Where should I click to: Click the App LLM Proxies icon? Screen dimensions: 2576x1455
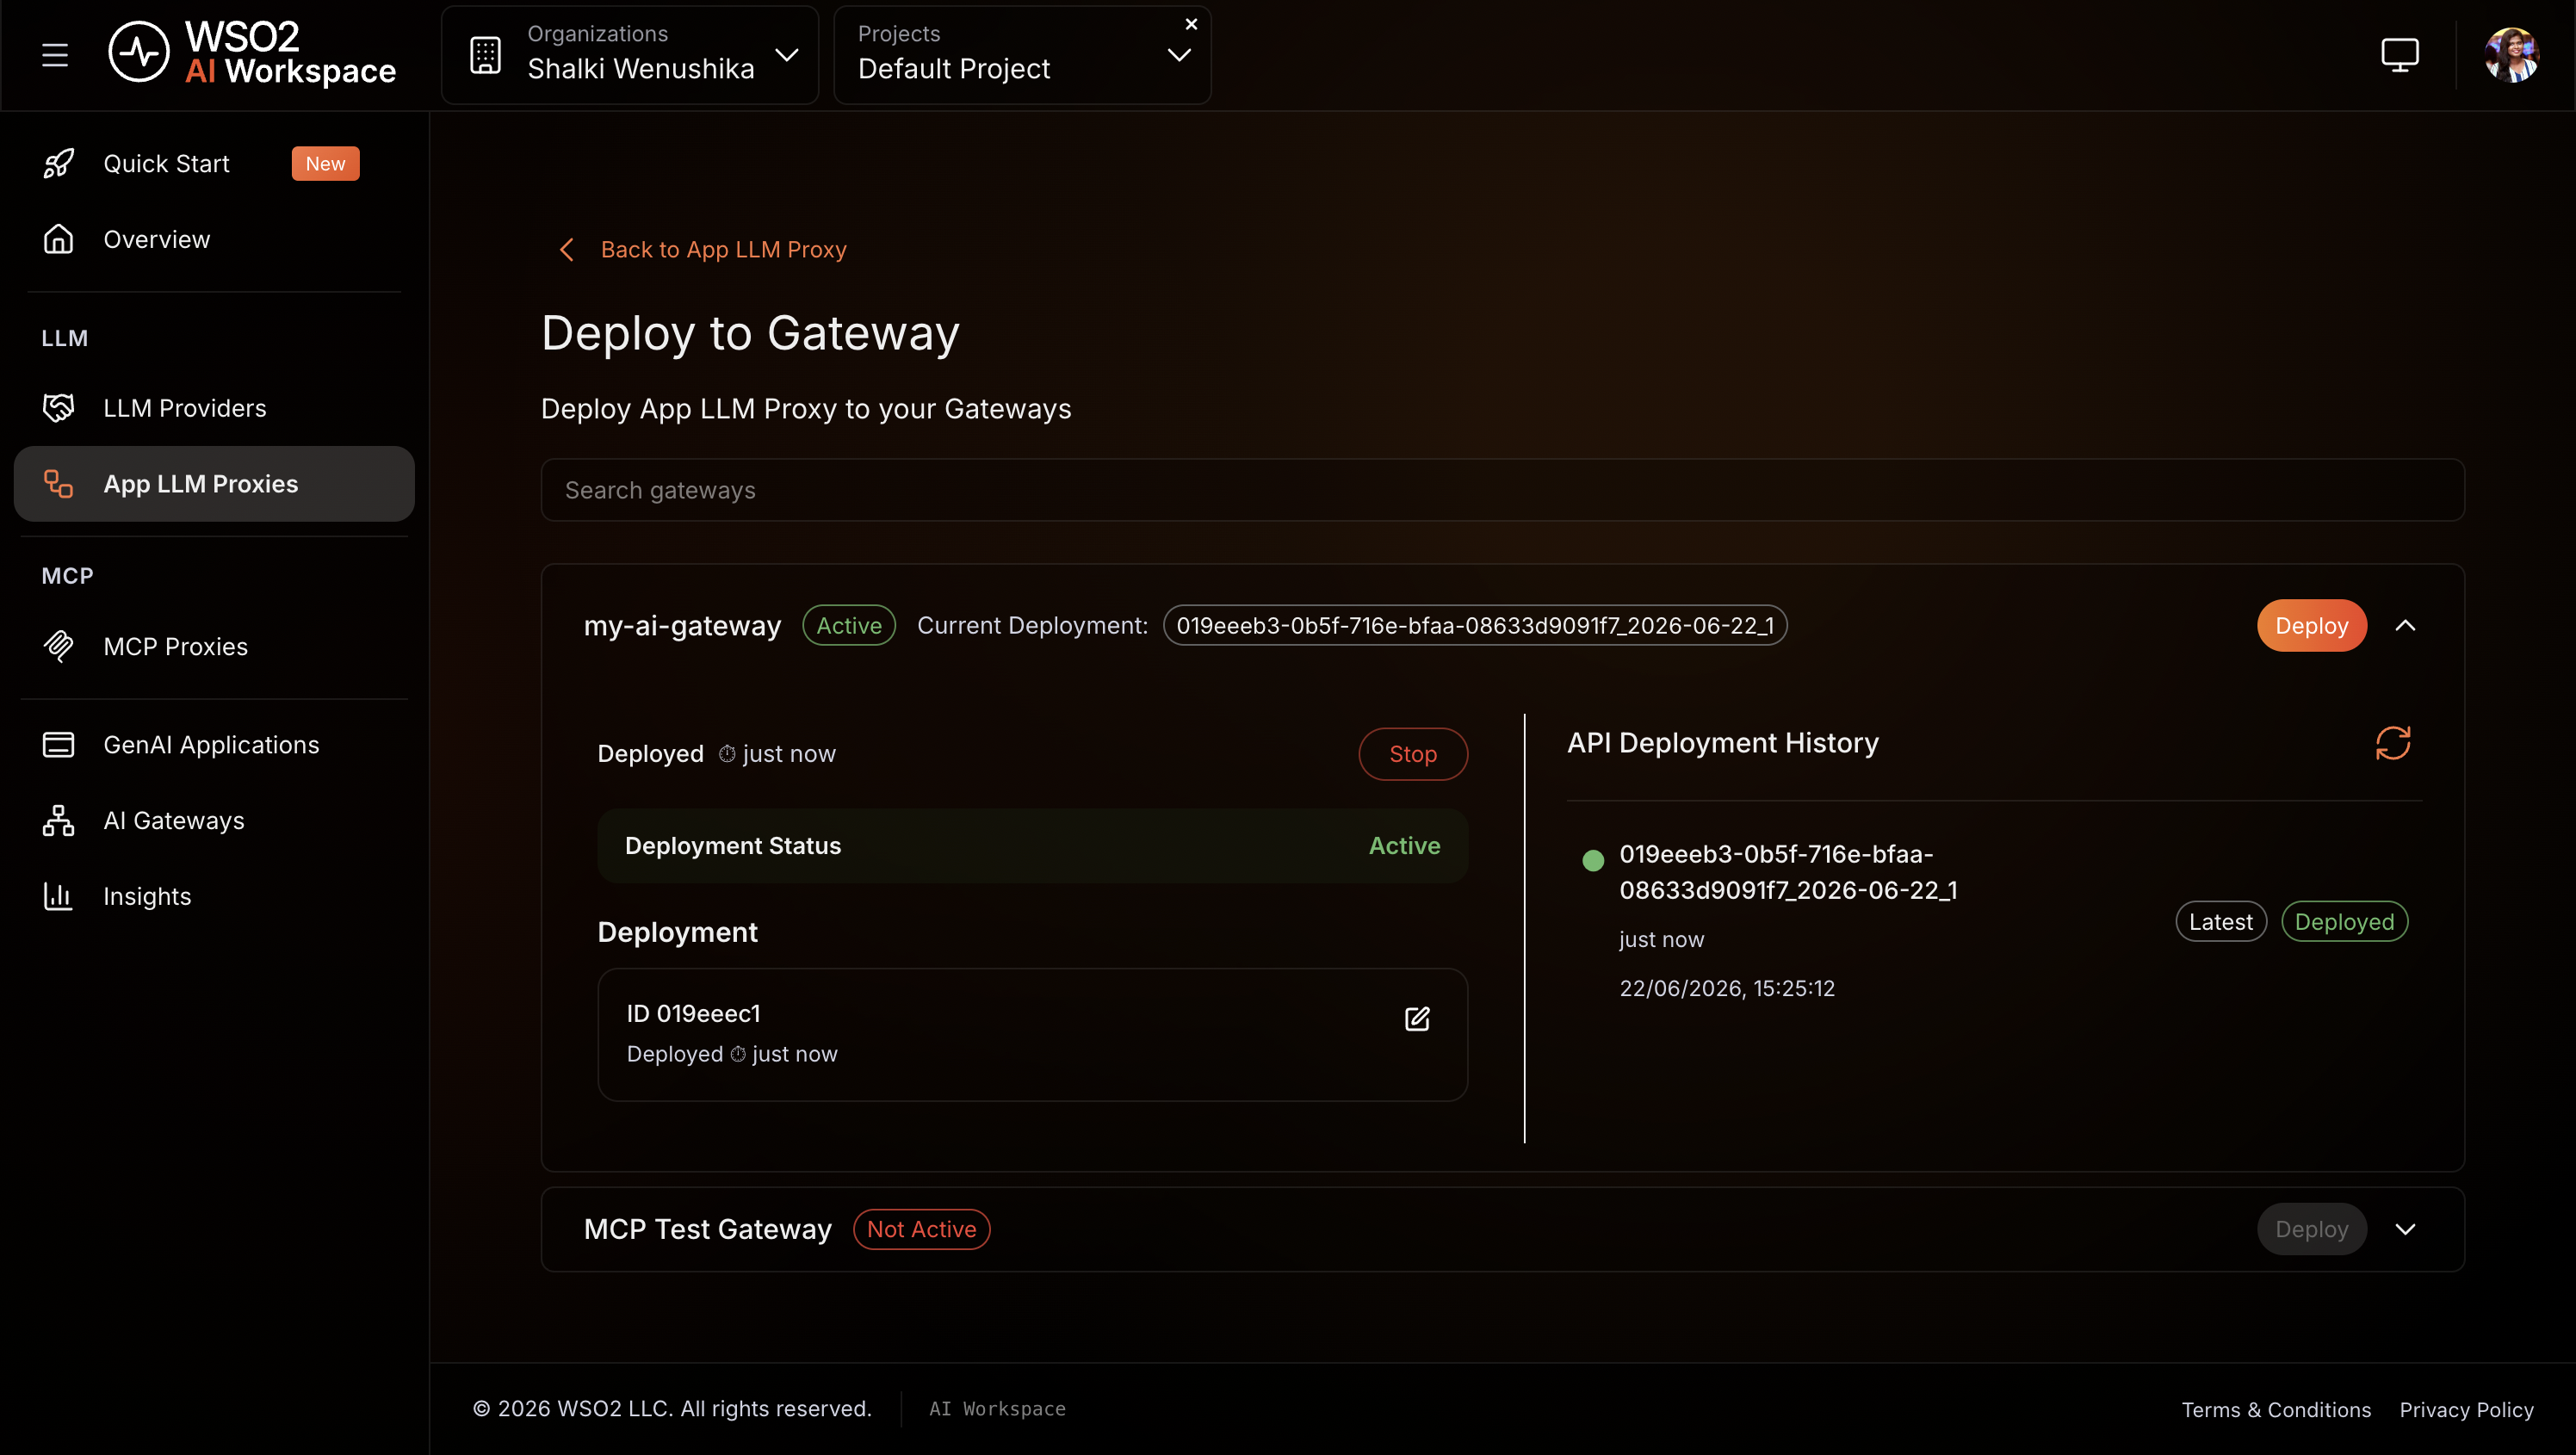tap(59, 484)
